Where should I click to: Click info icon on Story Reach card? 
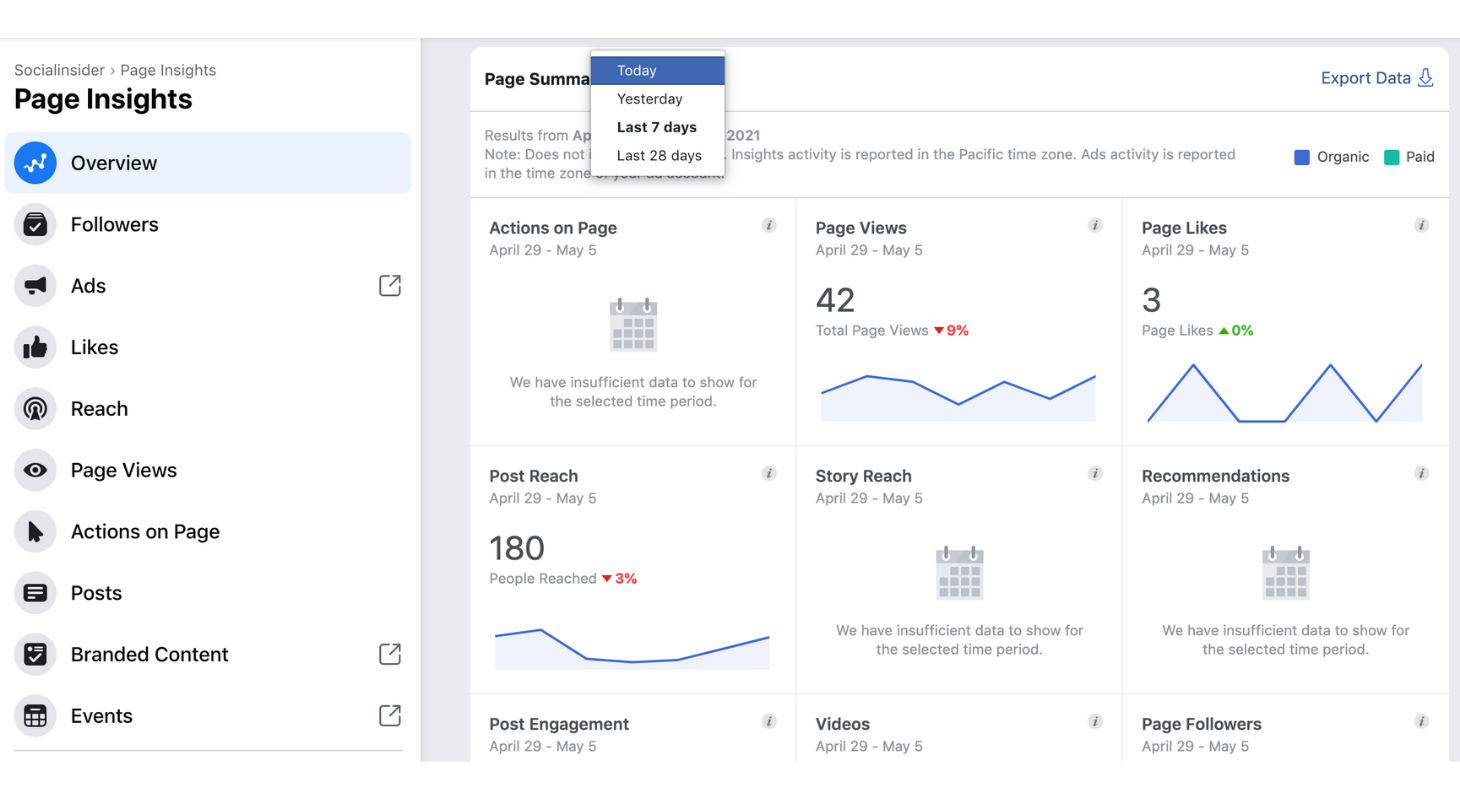coord(1095,473)
